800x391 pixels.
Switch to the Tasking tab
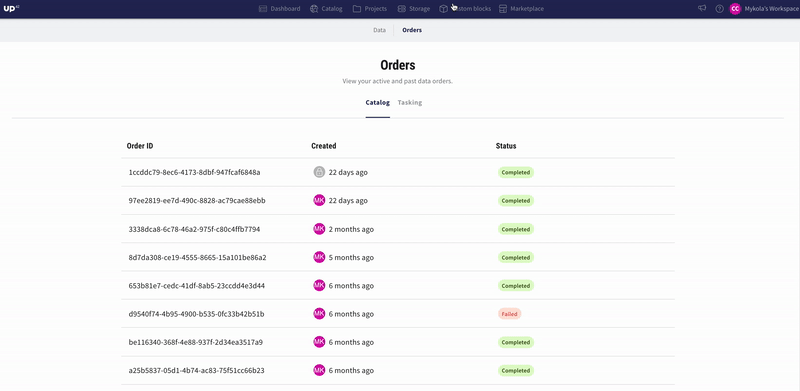[410, 103]
